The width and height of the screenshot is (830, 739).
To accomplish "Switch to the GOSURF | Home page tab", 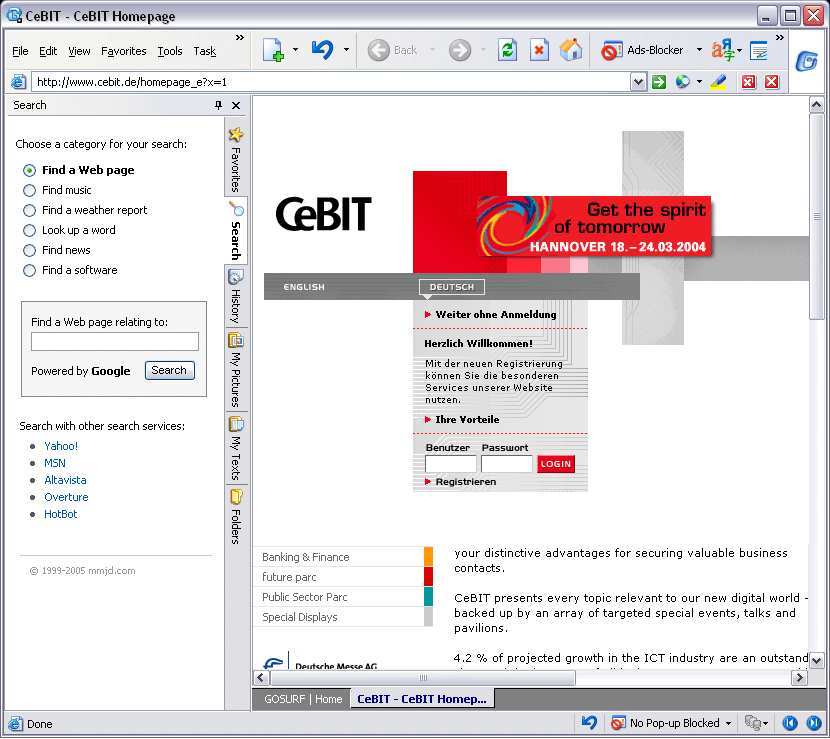I will [x=303, y=699].
